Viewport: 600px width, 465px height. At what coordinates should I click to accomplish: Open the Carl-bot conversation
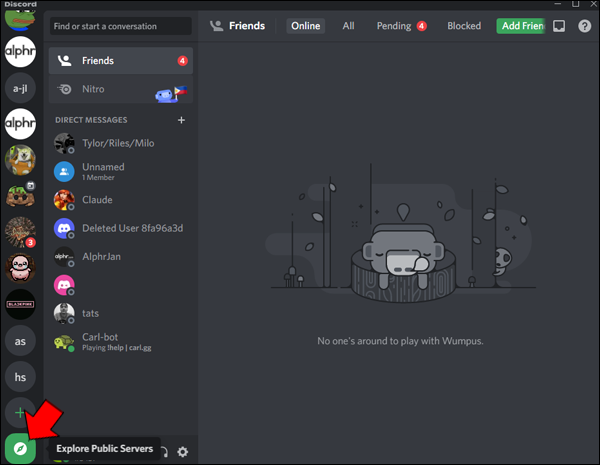(x=121, y=342)
